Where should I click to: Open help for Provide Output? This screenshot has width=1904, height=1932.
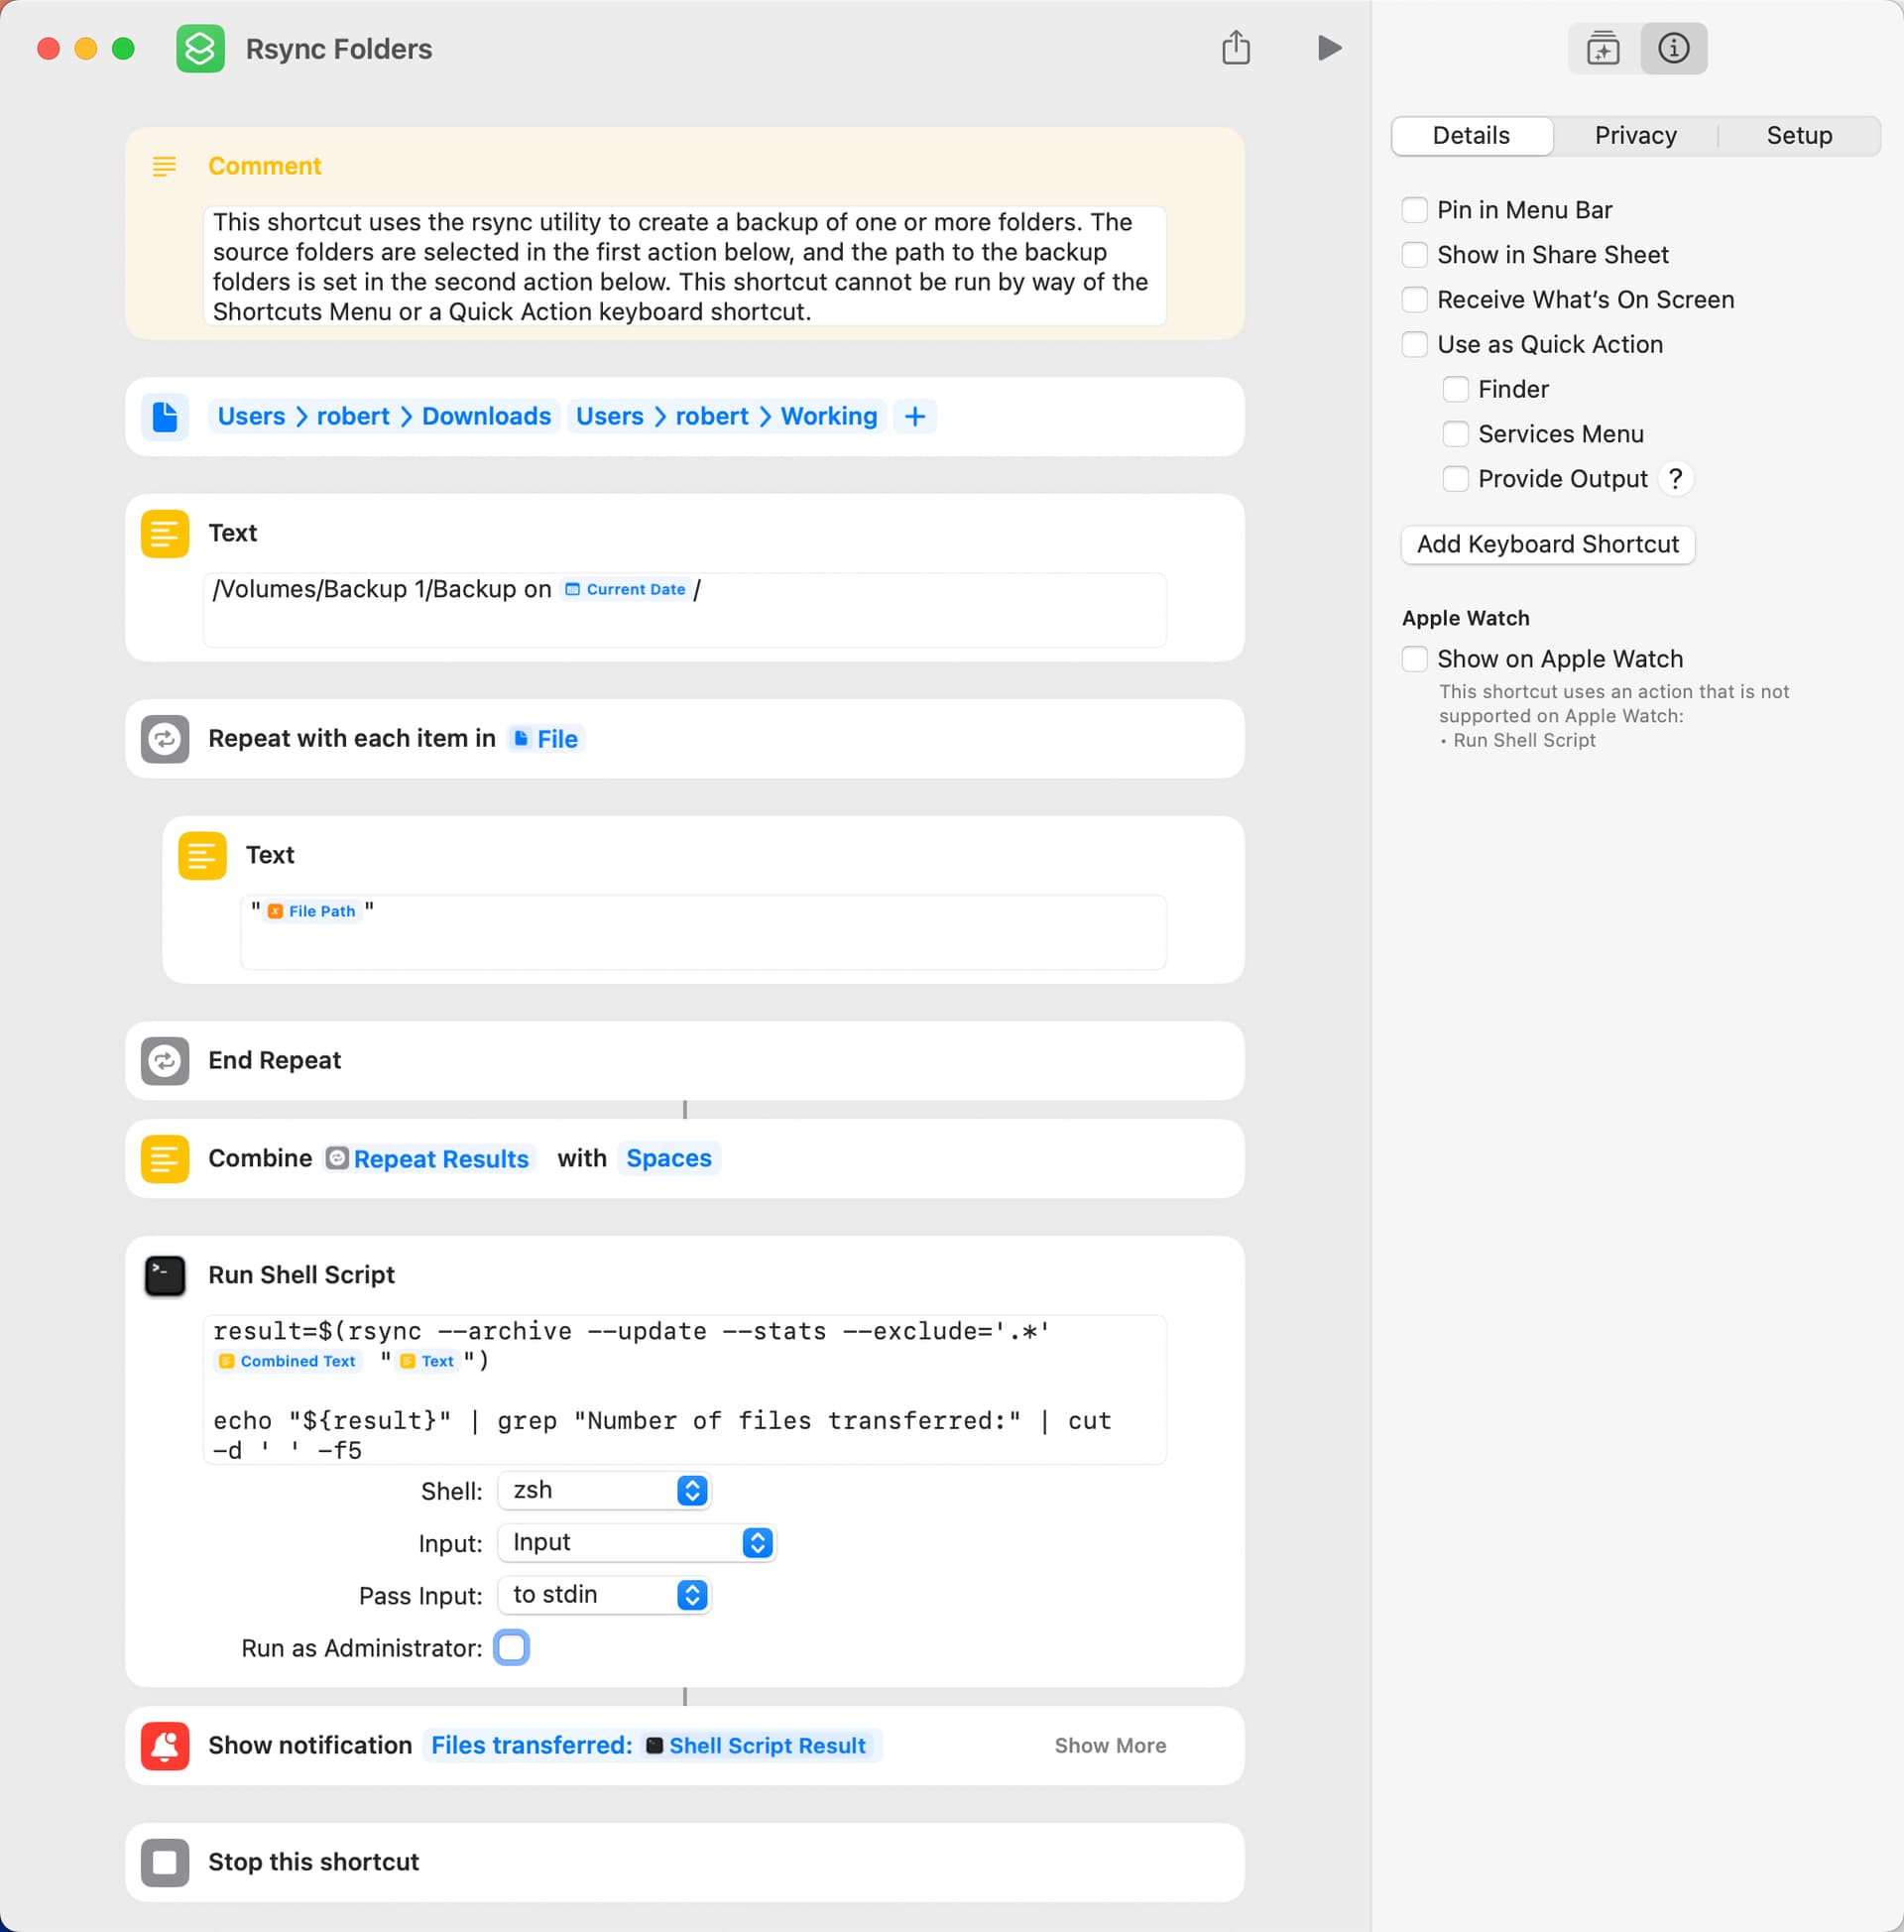[x=1675, y=479]
